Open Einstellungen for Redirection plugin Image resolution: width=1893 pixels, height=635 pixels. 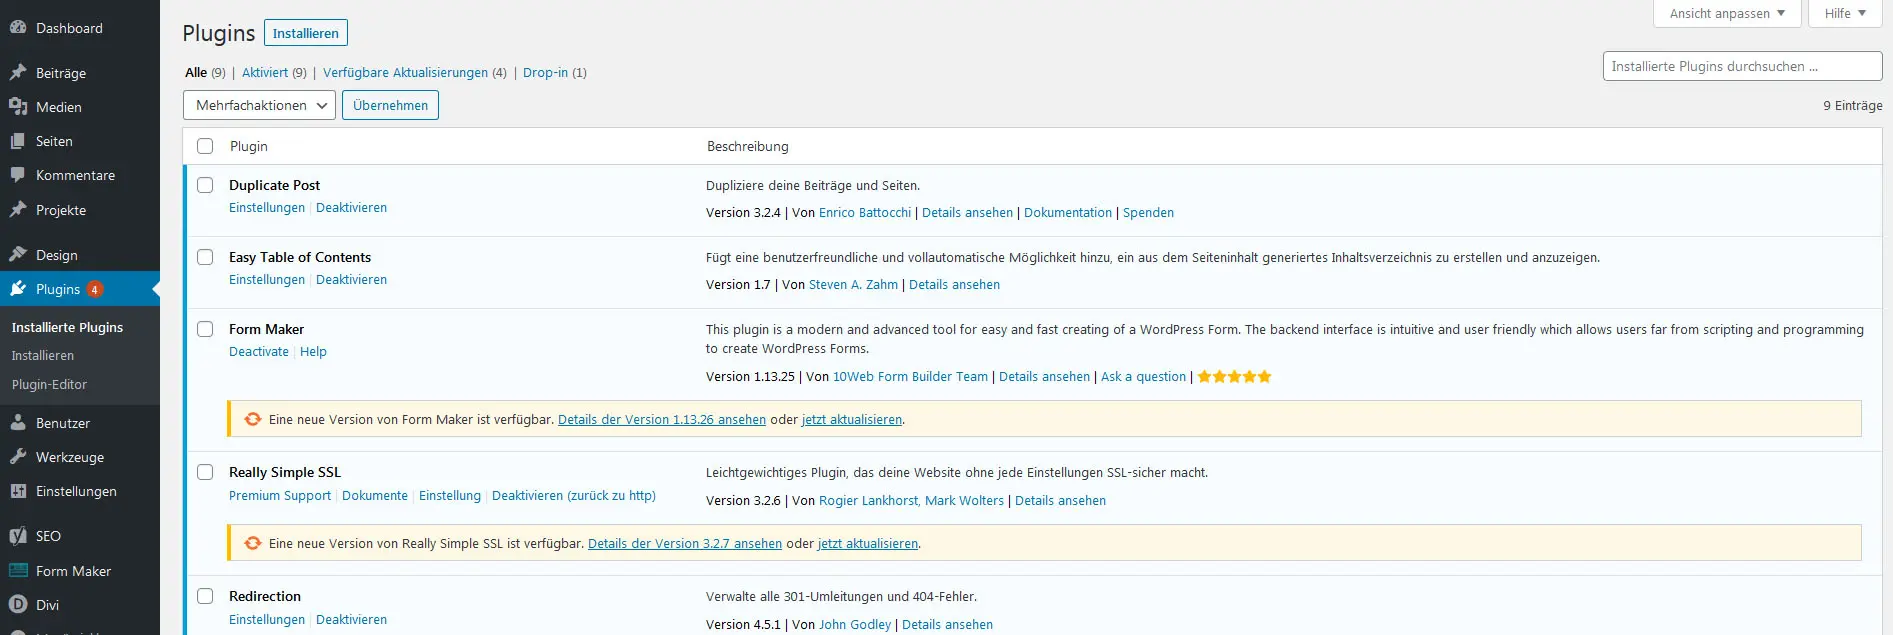click(267, 620)
